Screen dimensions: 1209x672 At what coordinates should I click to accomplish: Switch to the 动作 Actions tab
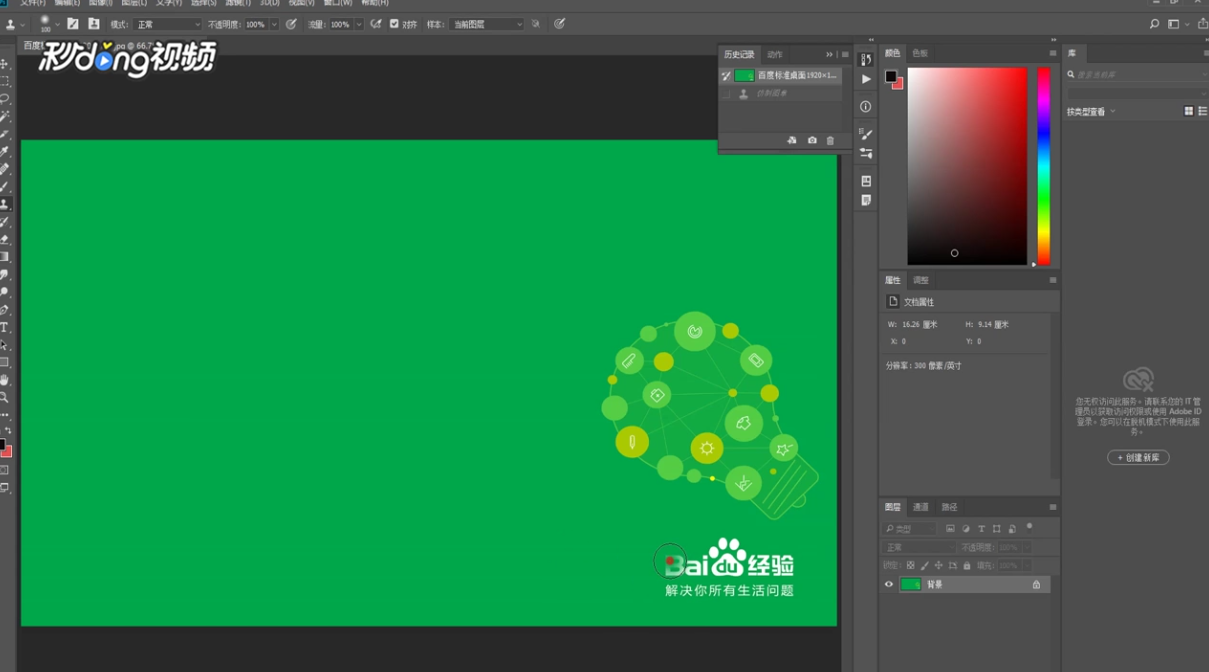point(775,55)
